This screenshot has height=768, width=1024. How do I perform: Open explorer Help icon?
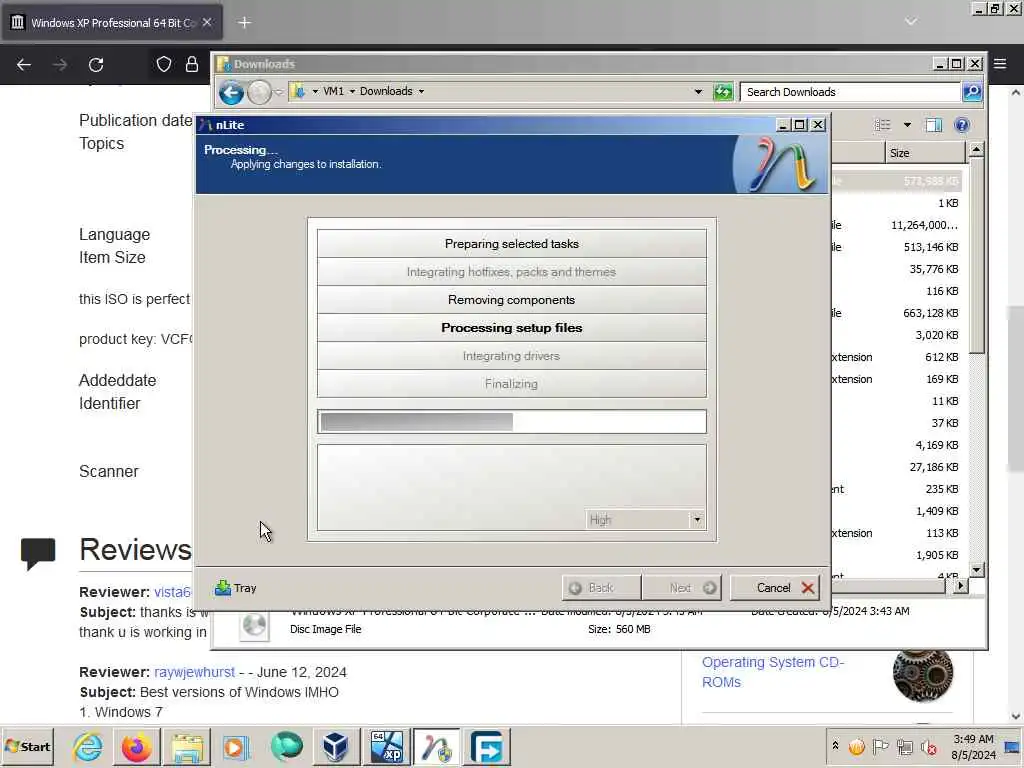[962, 125]
